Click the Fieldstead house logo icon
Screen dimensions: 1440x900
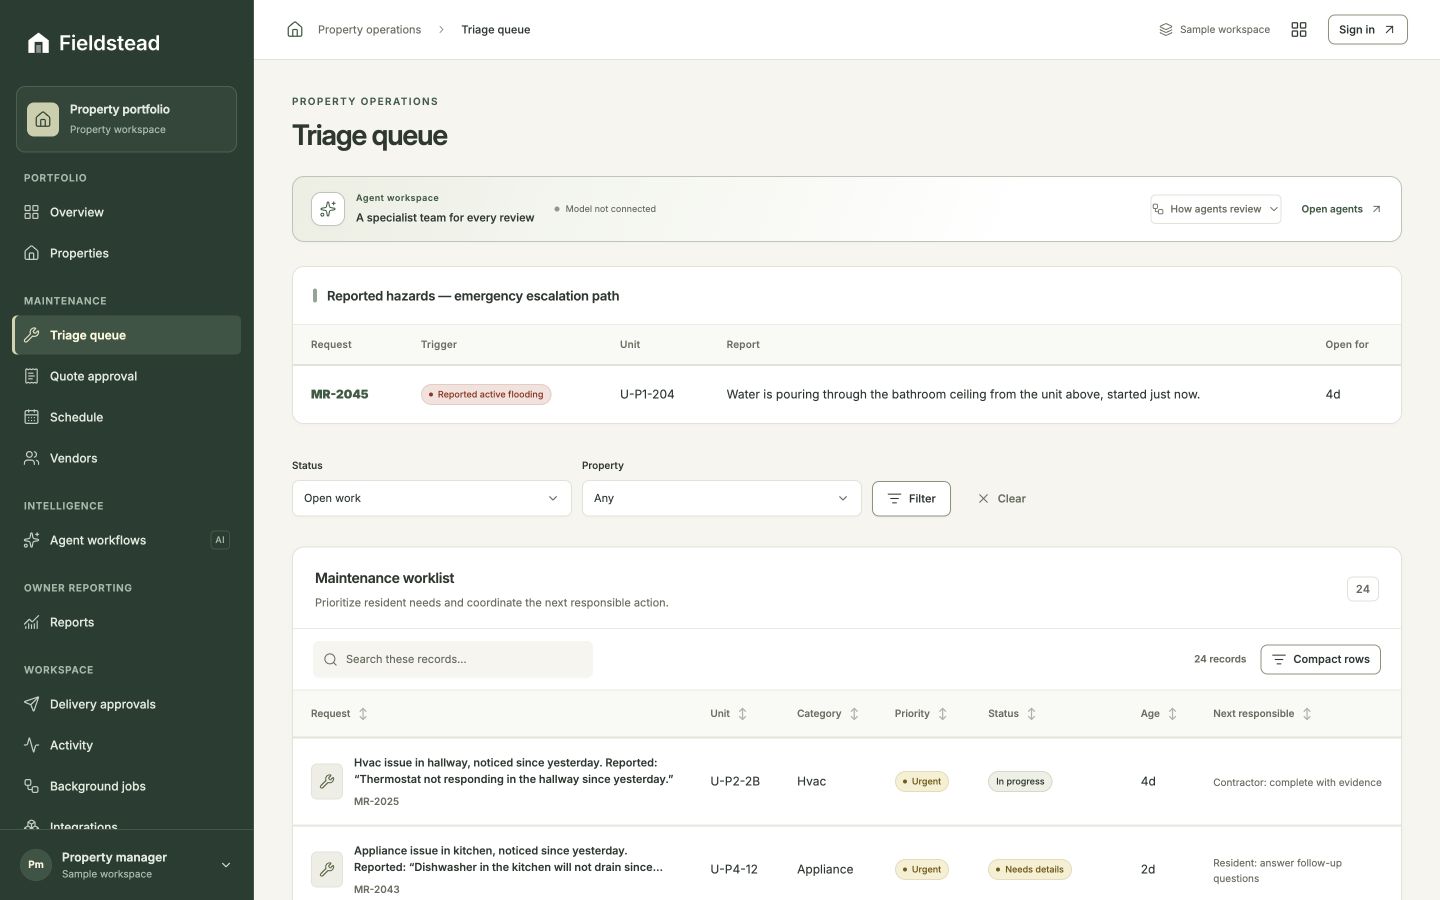click(38, 43)
